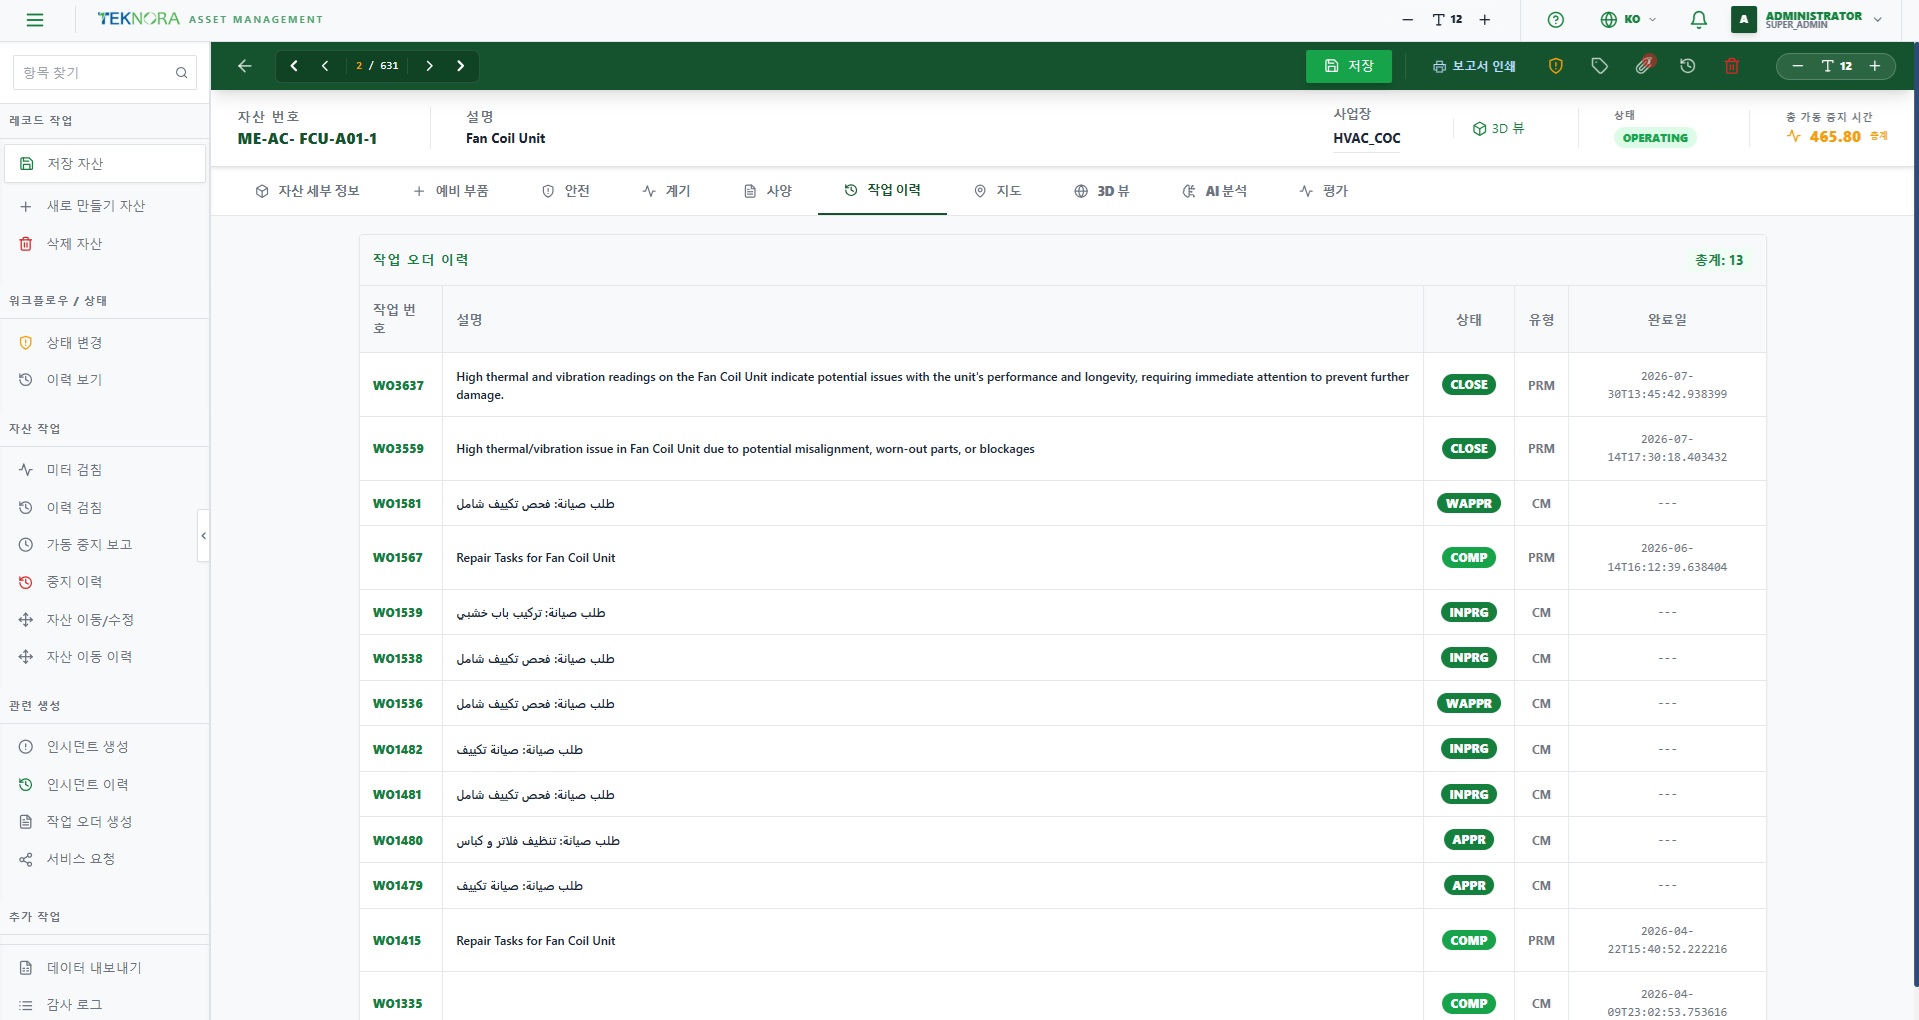
Task: Decrease font size in top header
Action: [x=1407, y=19]
